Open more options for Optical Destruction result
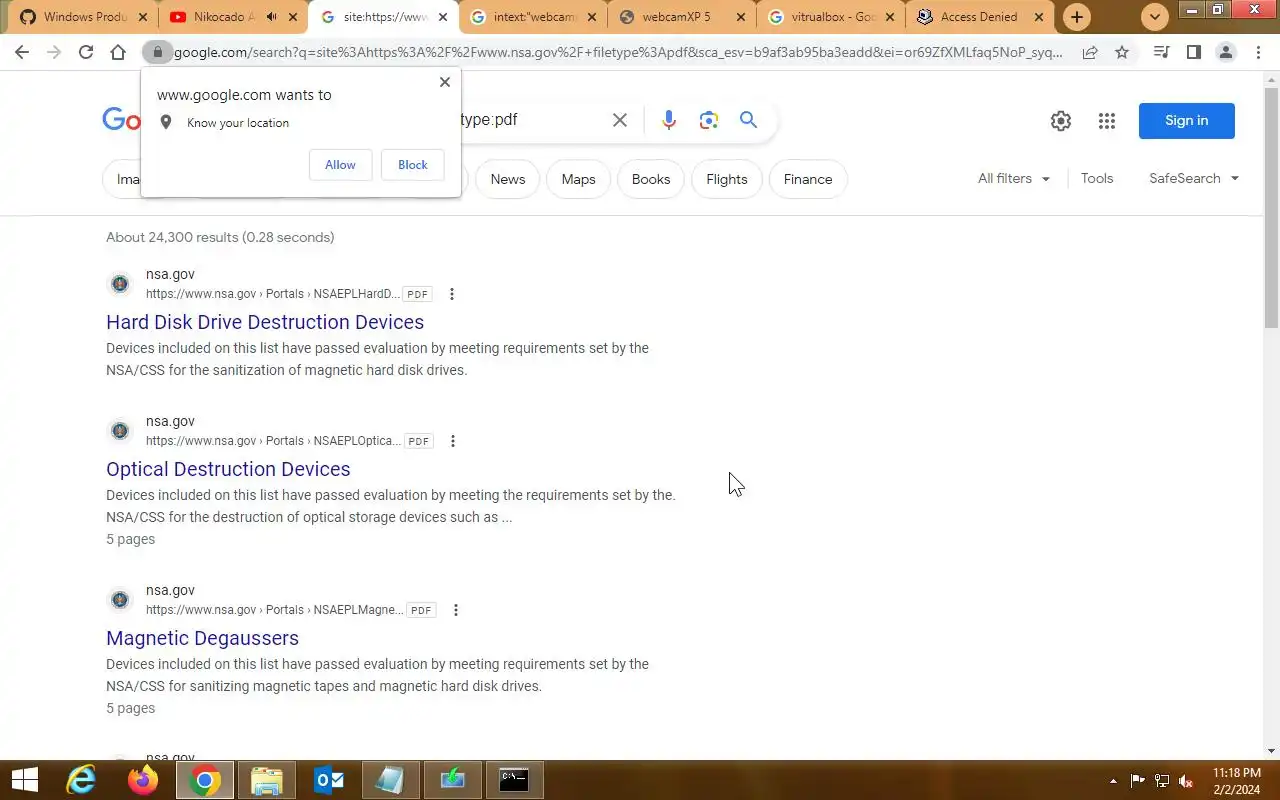 point(453,441)
